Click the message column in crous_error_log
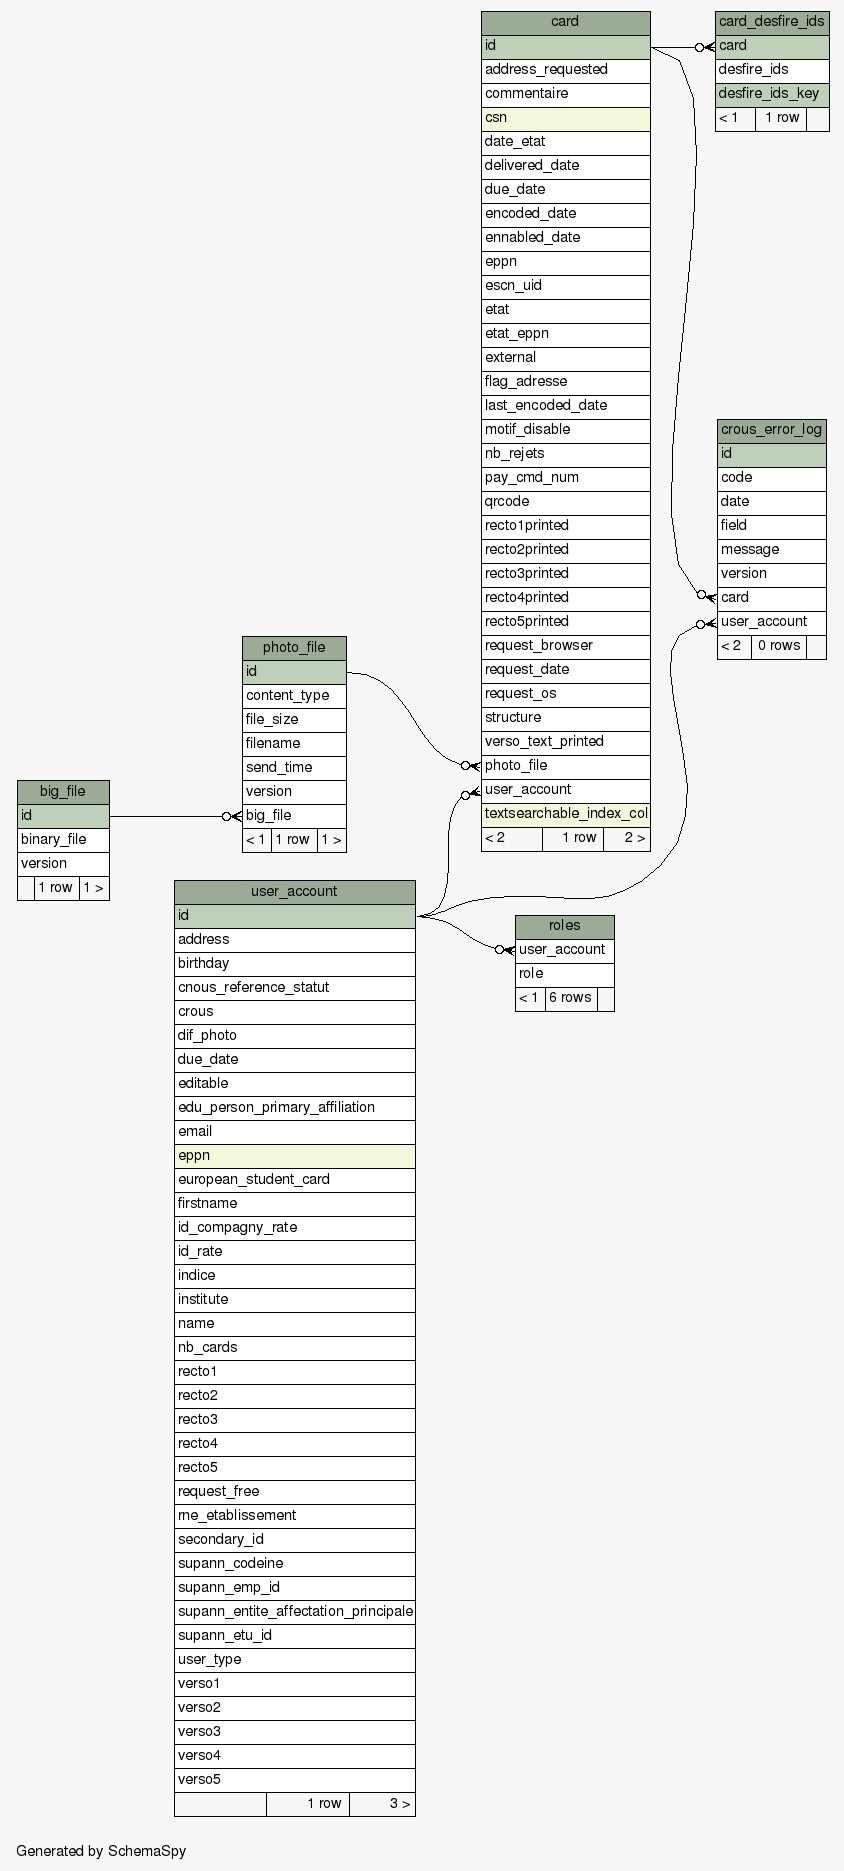Viewport: 844px width, 1871px height. [771, 550]
